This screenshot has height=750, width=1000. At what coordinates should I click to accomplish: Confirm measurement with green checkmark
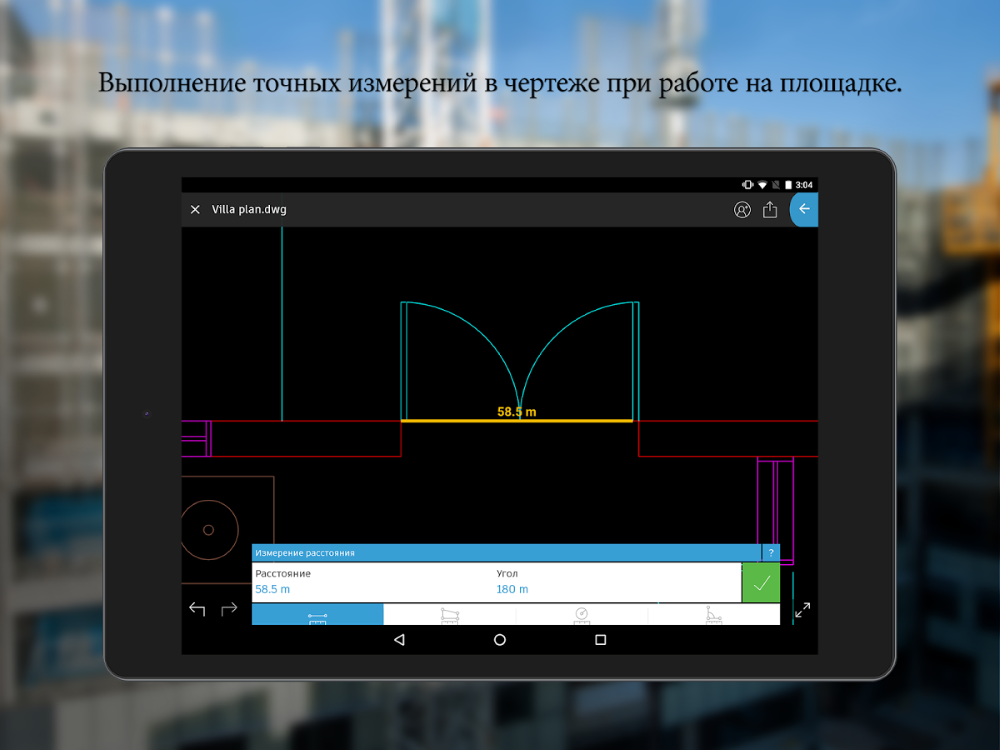[x=760, y=583]
